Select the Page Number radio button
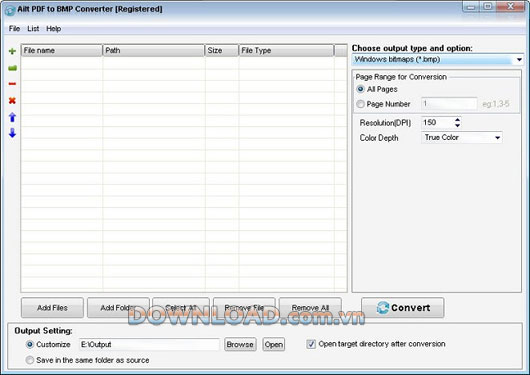 point(360,104)
